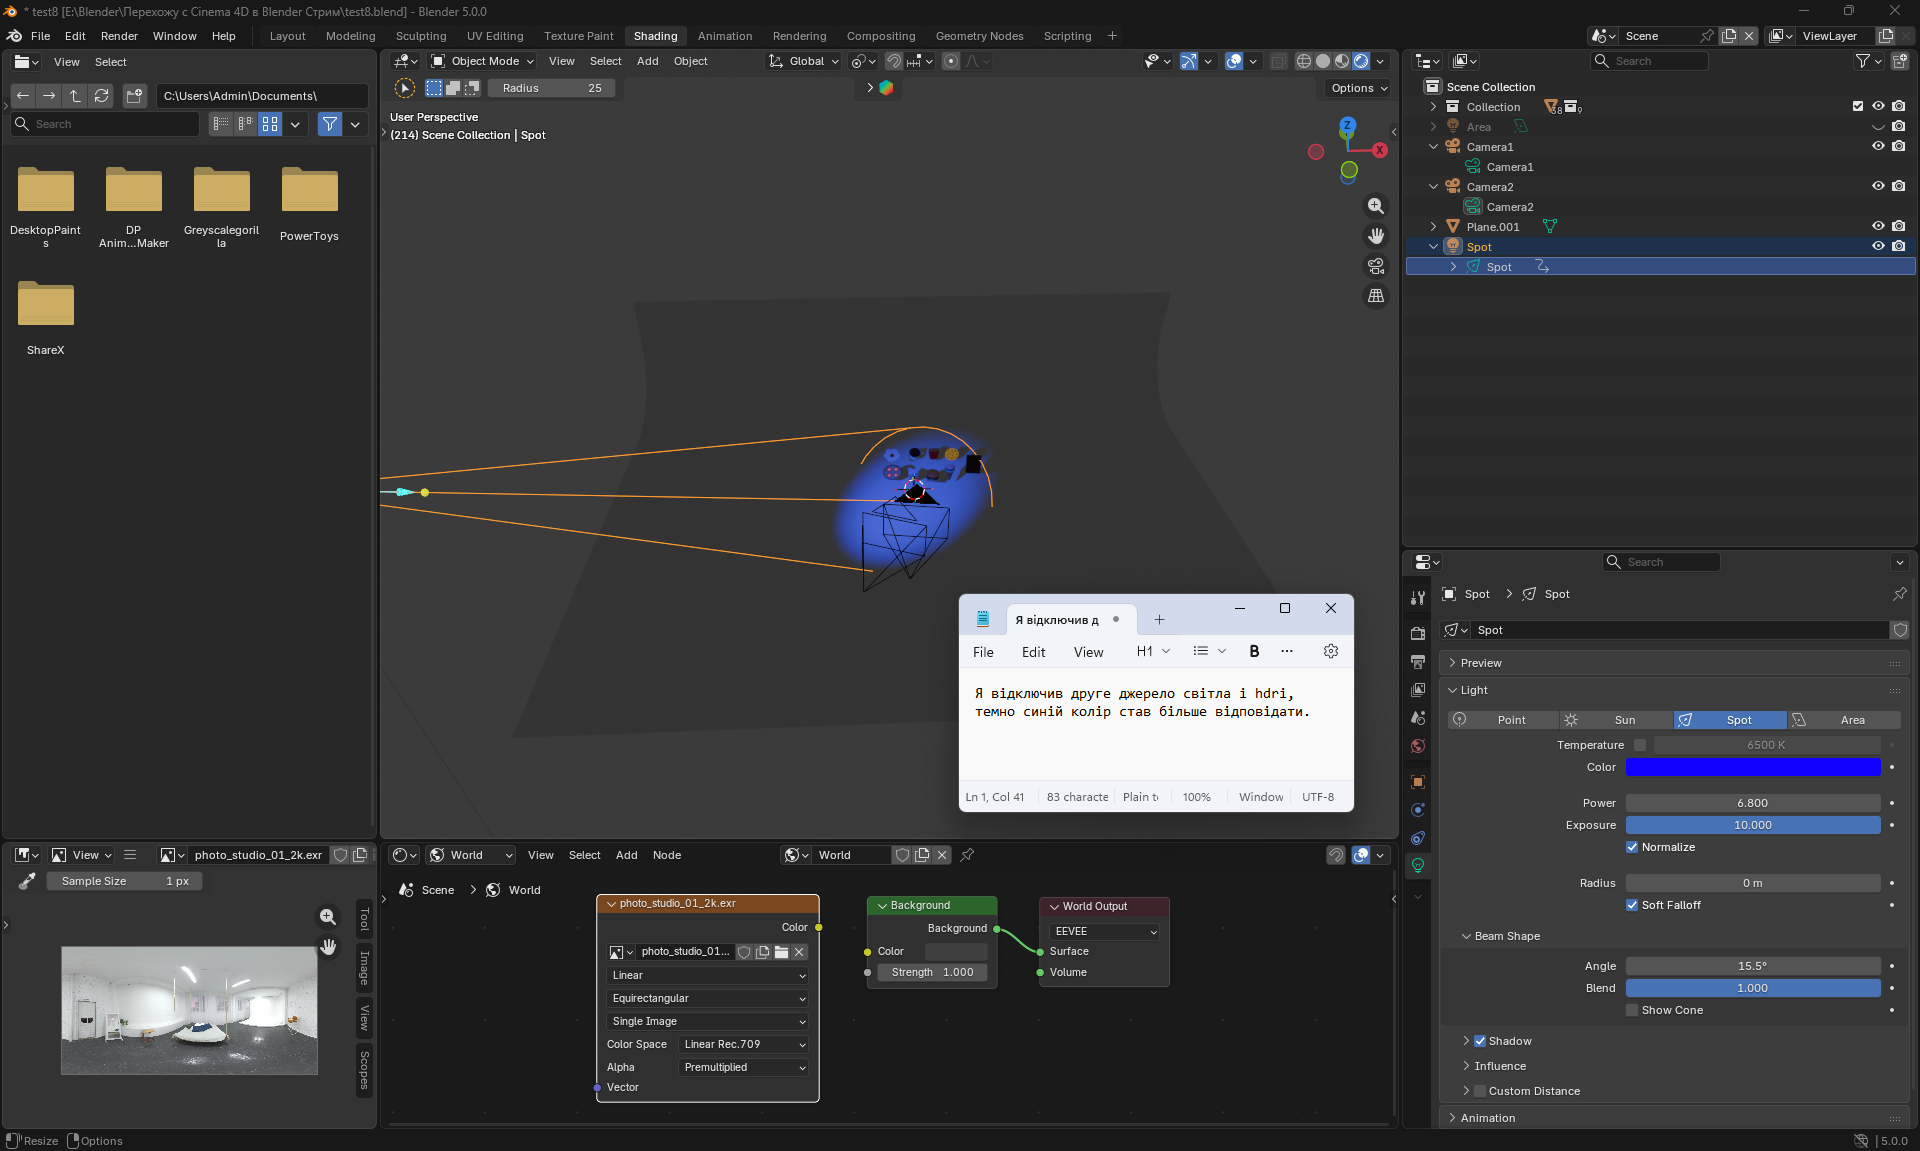Image resolution: width=1920 pixels, height=1151 pixels.
Task: Open settings gear in Notepad
Action: [x=1330, y=651]
